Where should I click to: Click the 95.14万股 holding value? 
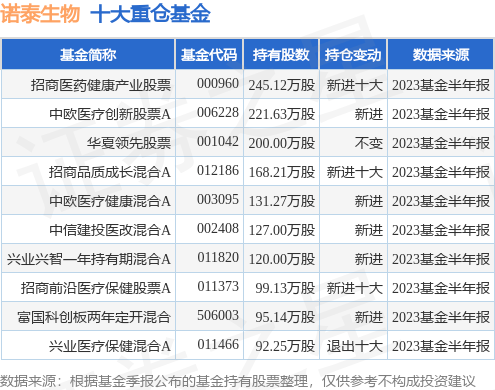click(x=285, y=317)
